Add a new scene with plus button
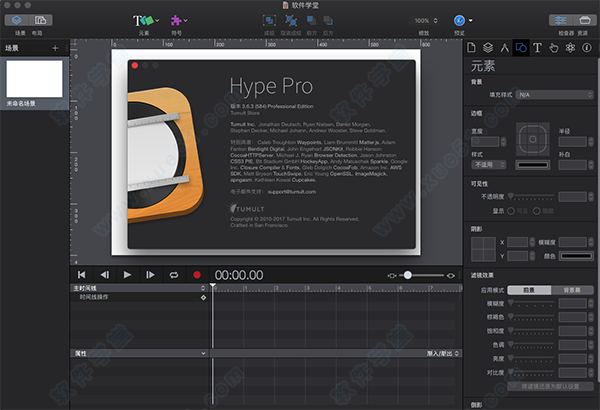Screen dimensions: 600x410 point(55,48)
